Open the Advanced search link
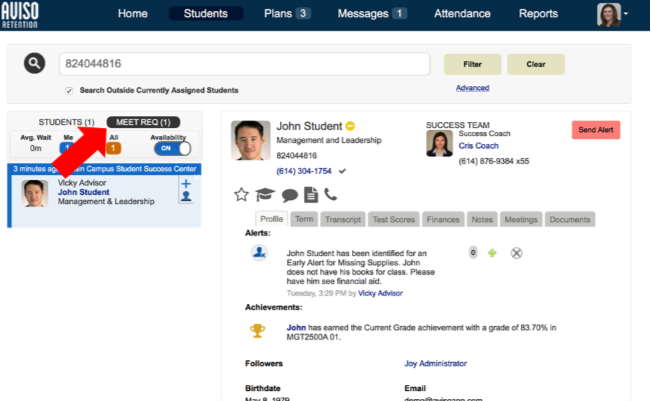This screenshot has height=401, width=651. 472,88
